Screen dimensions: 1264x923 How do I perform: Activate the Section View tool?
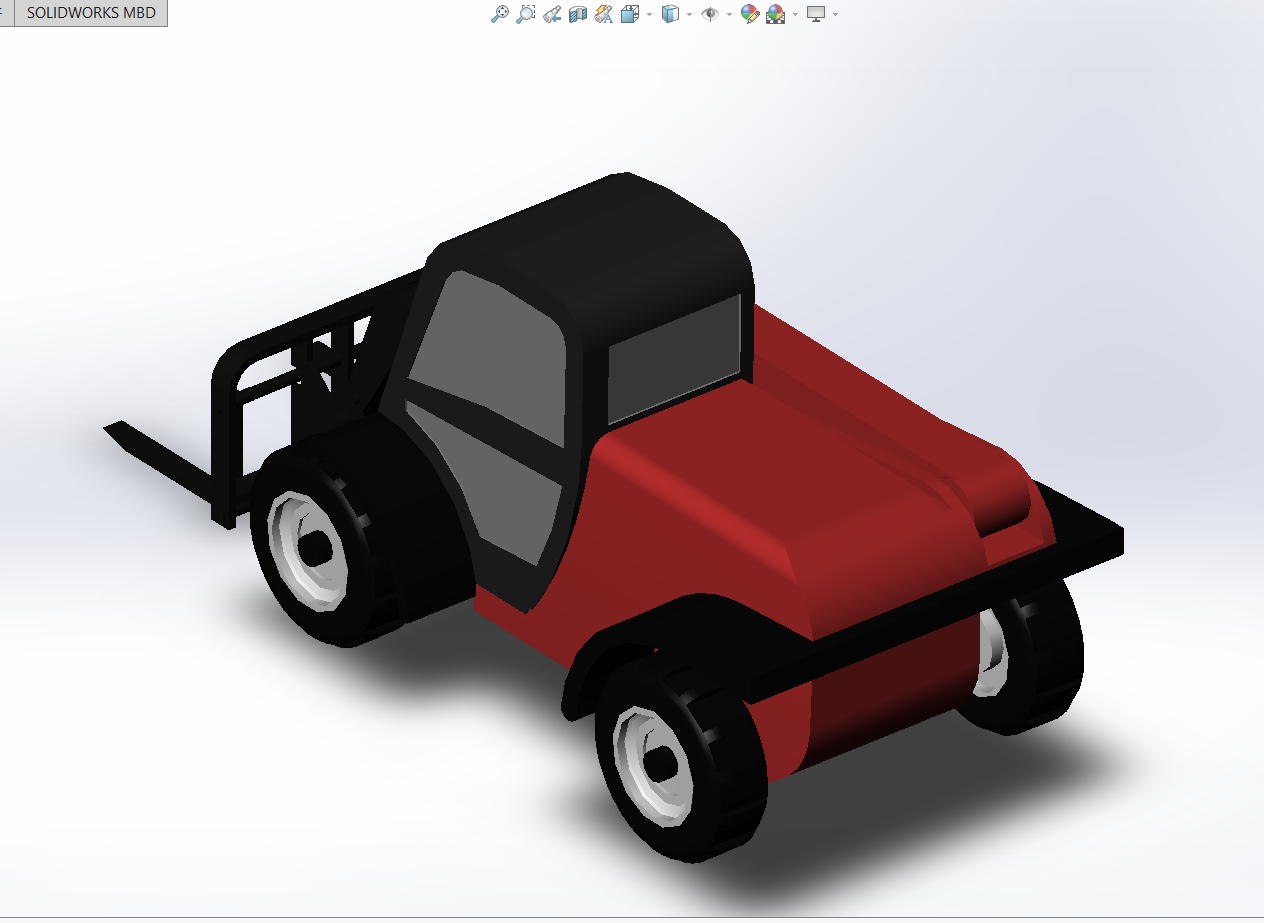pyautogui.click(x=578, y=14)
